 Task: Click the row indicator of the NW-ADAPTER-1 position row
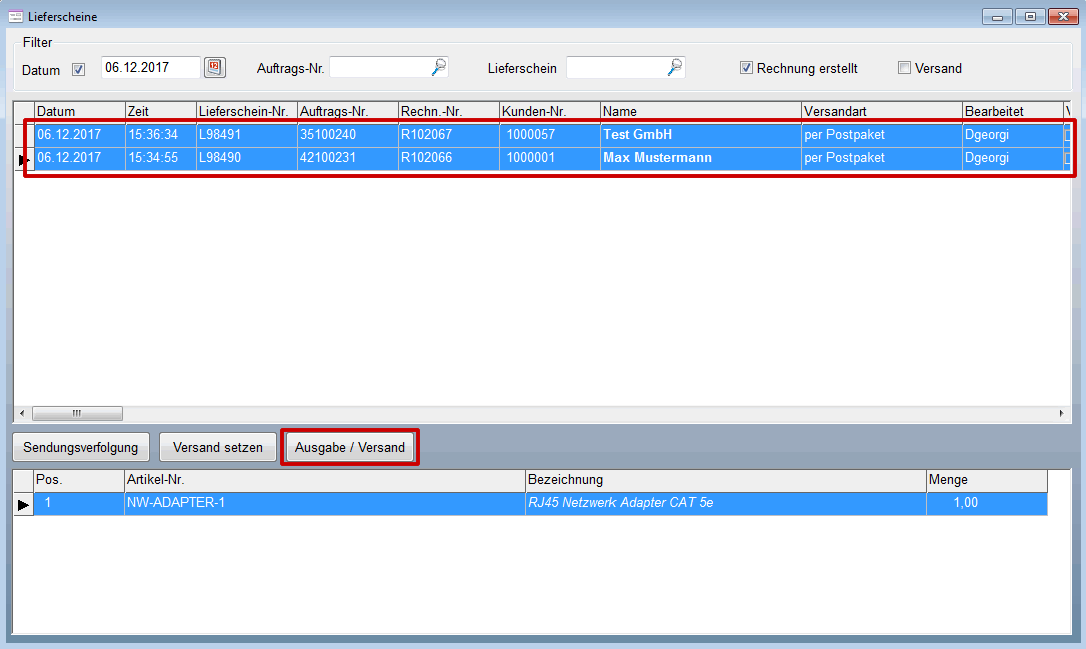(x=24, y=504)
